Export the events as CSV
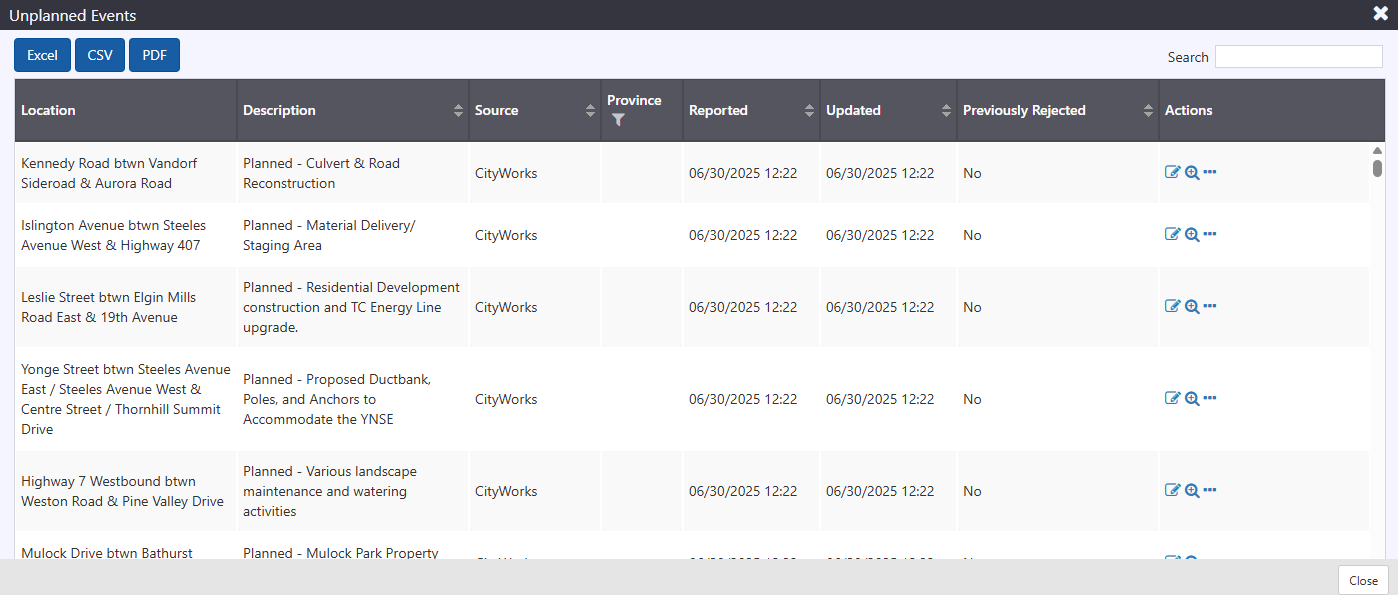The image size is (1398, 595). pos(100,56)
